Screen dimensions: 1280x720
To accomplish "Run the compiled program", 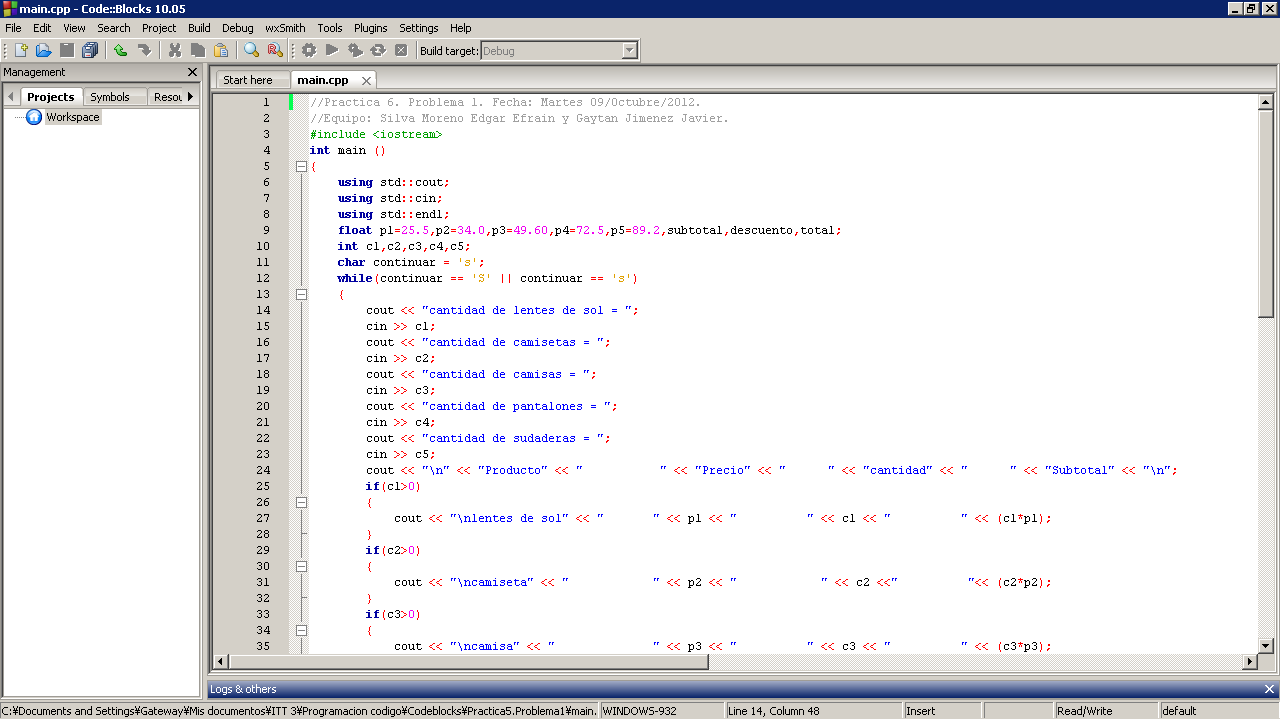I will (x=331, y=50).
